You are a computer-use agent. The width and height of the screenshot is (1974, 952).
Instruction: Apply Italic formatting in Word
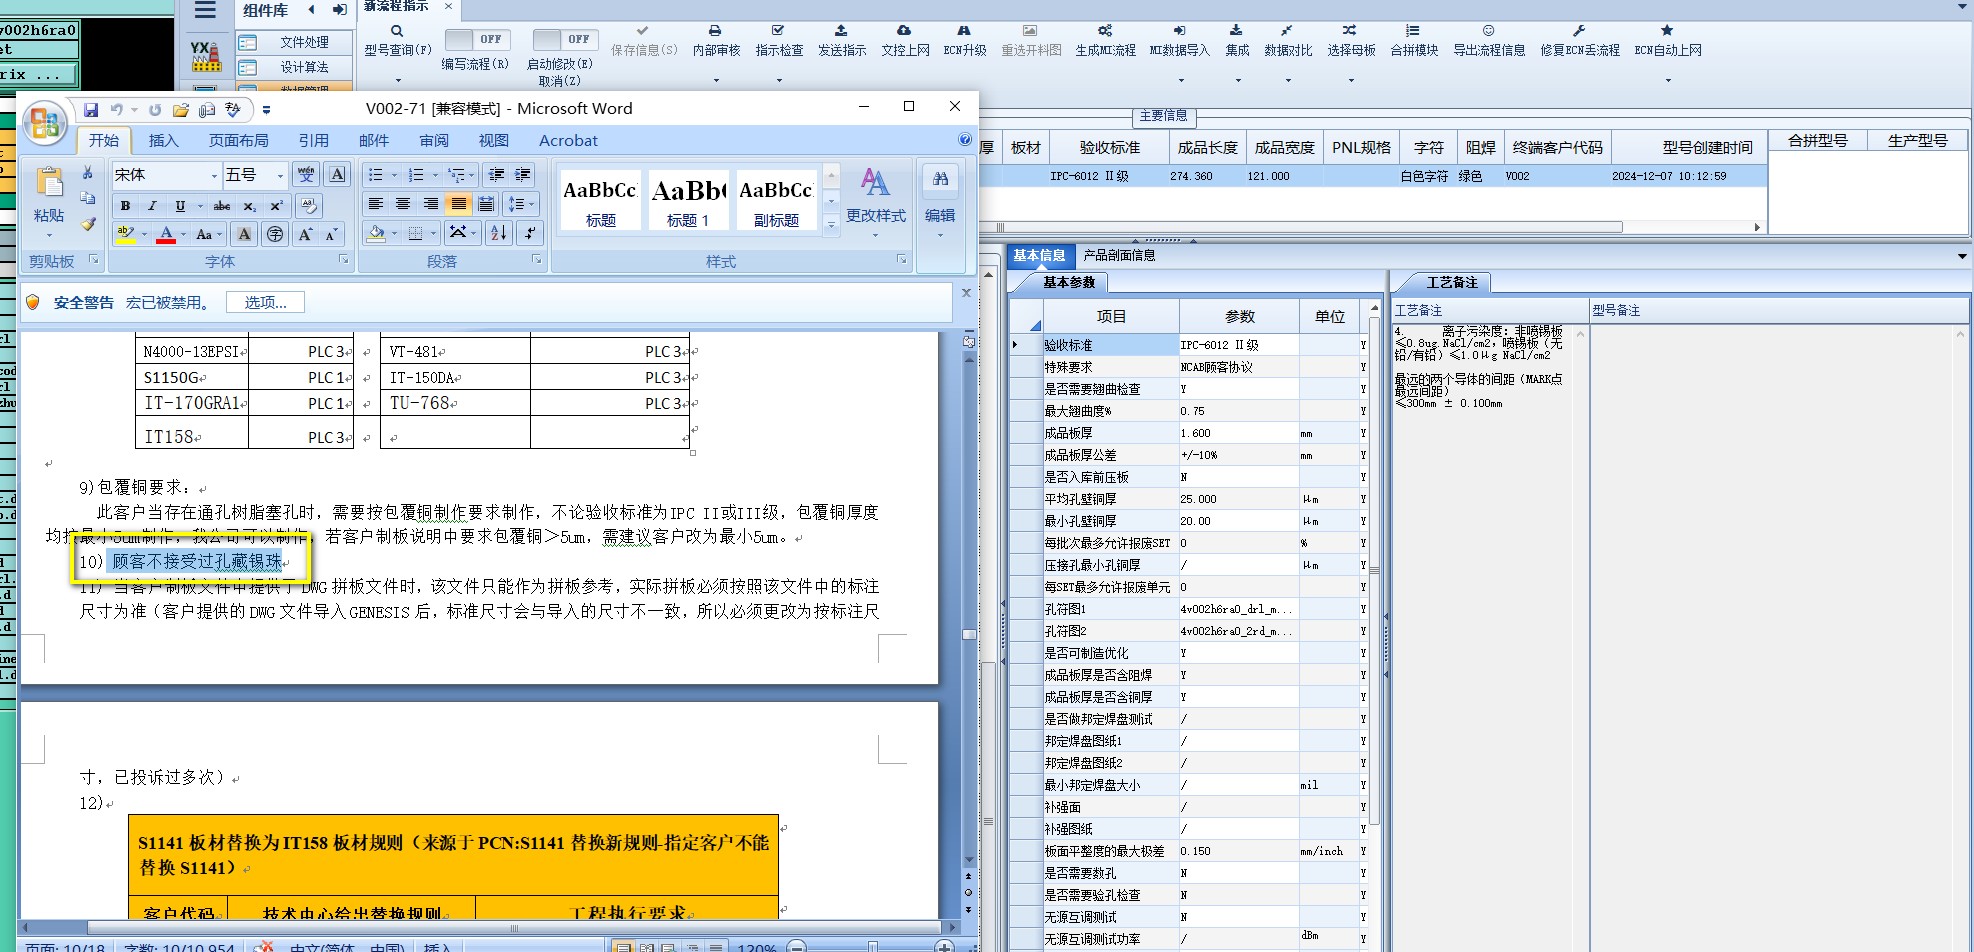click(152, 206)
